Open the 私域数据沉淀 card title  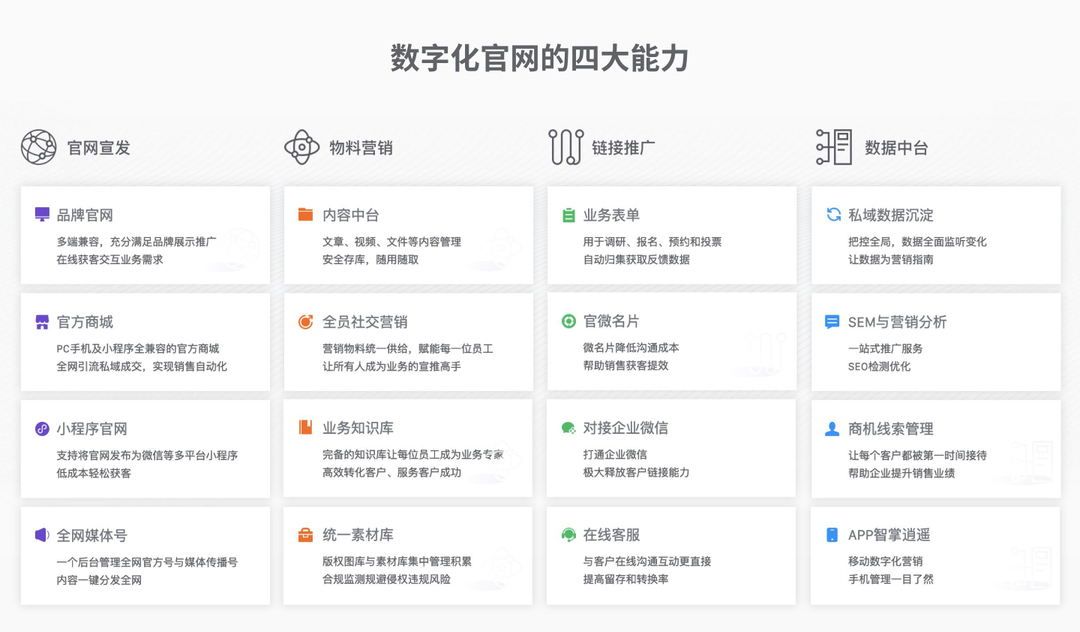click(x=891, y=215)
